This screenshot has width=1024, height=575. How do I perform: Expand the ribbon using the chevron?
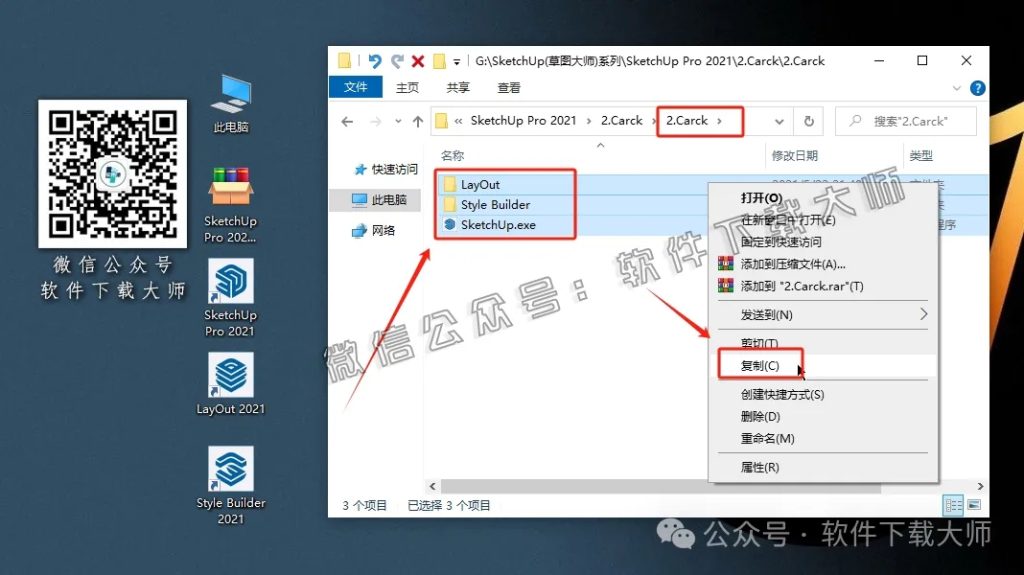957,88
